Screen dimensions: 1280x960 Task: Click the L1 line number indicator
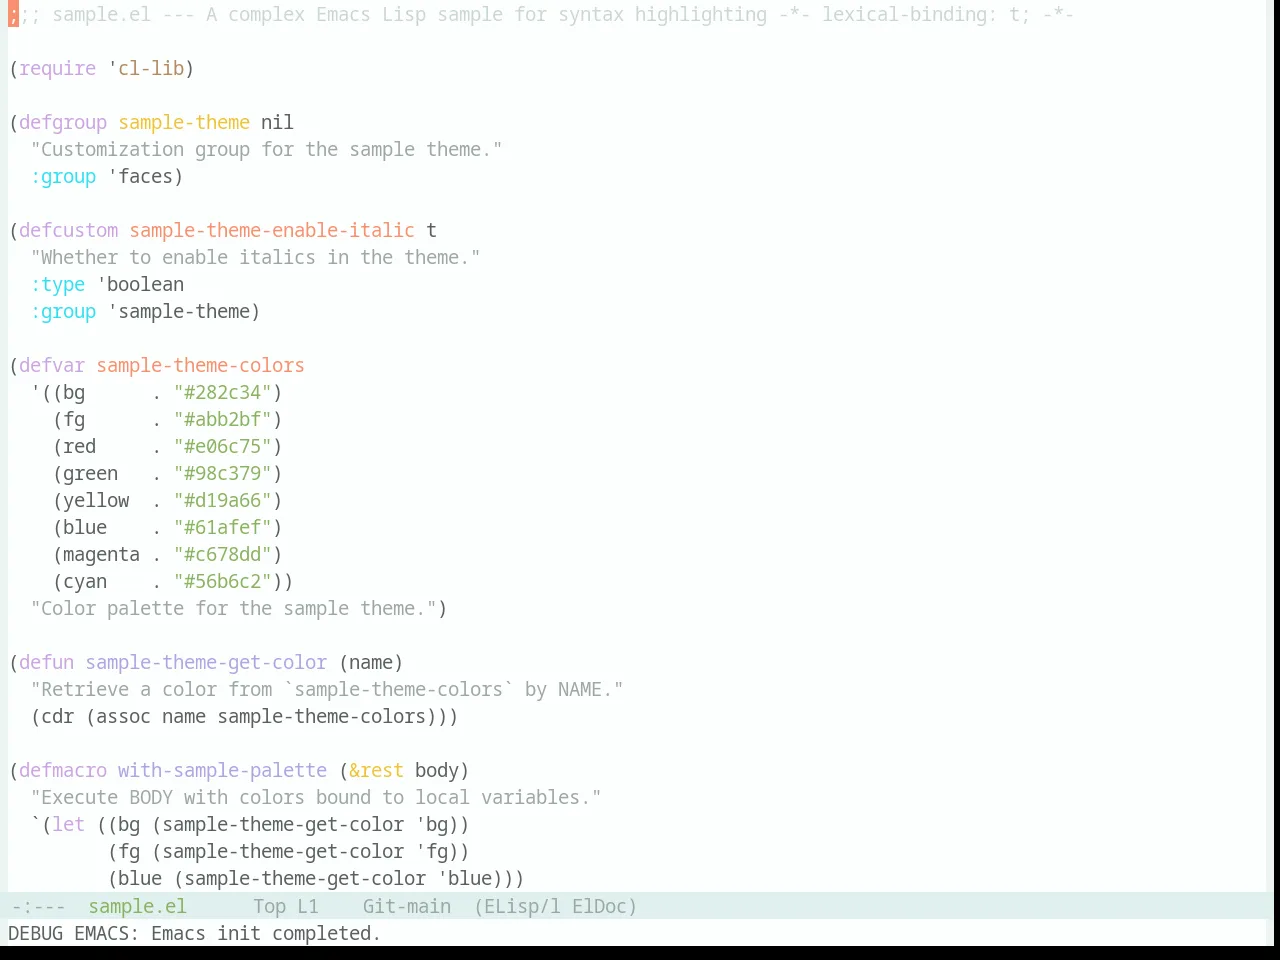tap(308, 906)
